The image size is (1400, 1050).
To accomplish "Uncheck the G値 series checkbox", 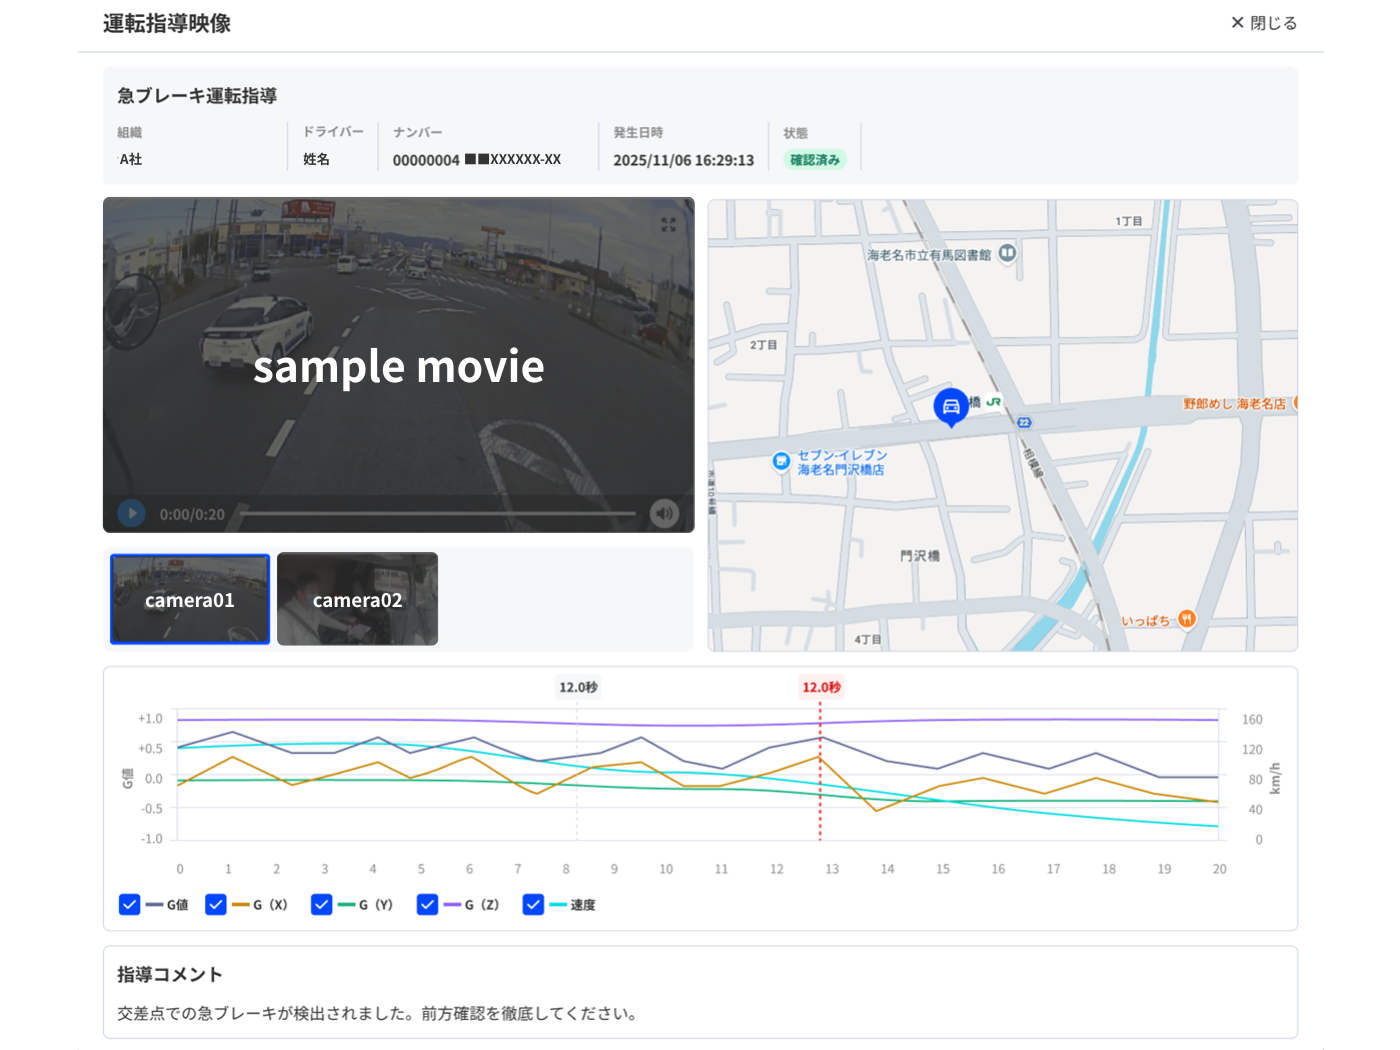I will click(x=130, y=904).
